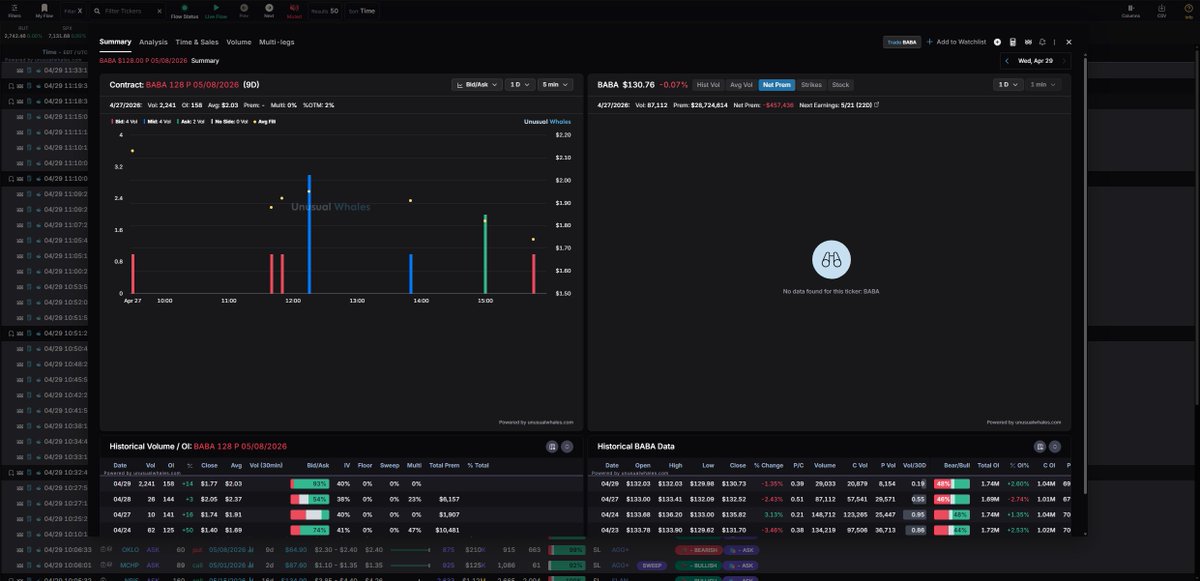Select the Avg Vol chart option
The height and width of the screenshot is (581, 1200).
(x=741, y=85)
